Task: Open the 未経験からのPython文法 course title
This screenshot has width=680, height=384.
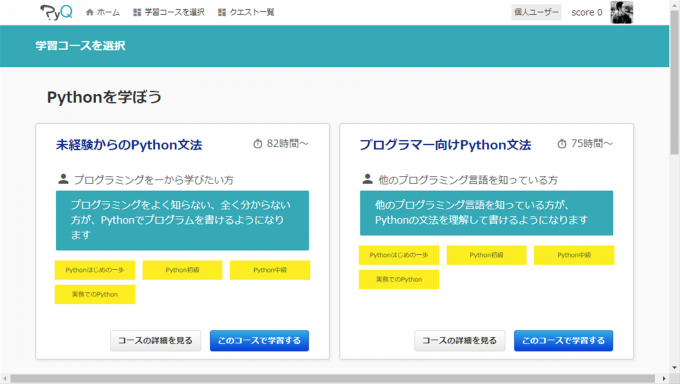Action: click(x=129, y=145)
